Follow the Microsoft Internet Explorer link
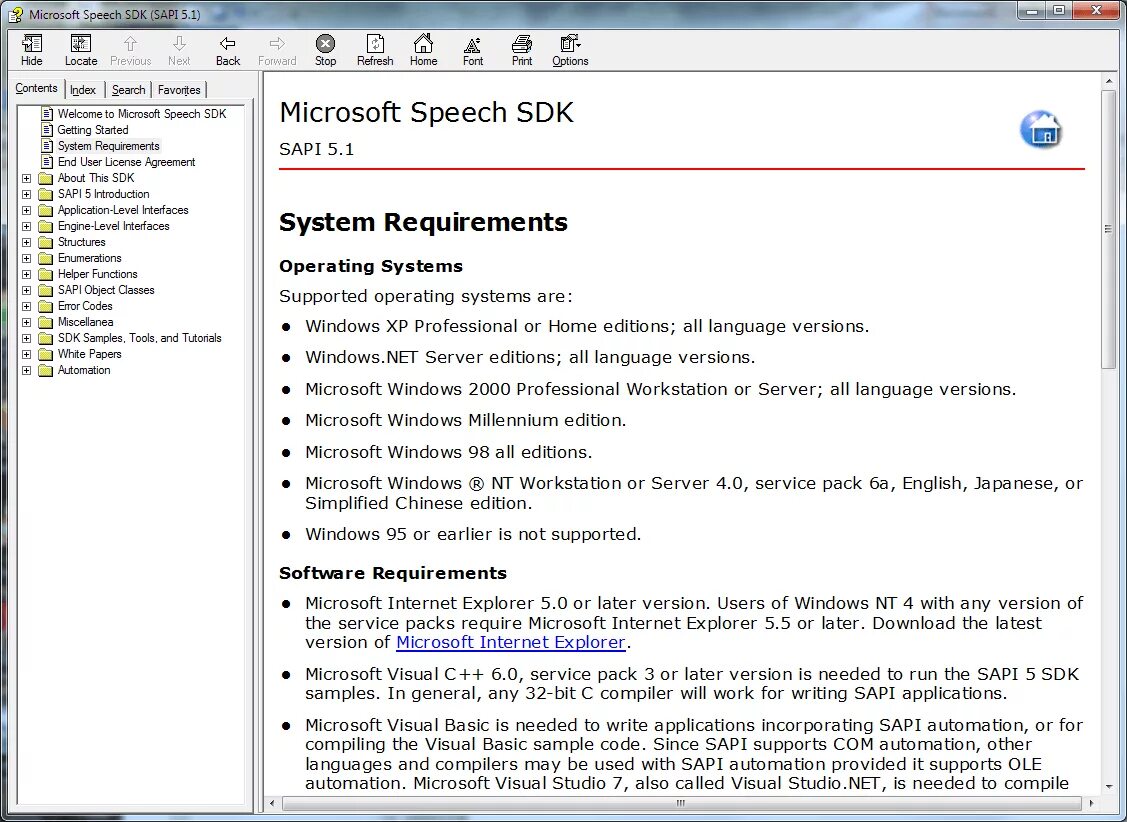The width and height of the screenshot is (1127, 822). (510, 642)
